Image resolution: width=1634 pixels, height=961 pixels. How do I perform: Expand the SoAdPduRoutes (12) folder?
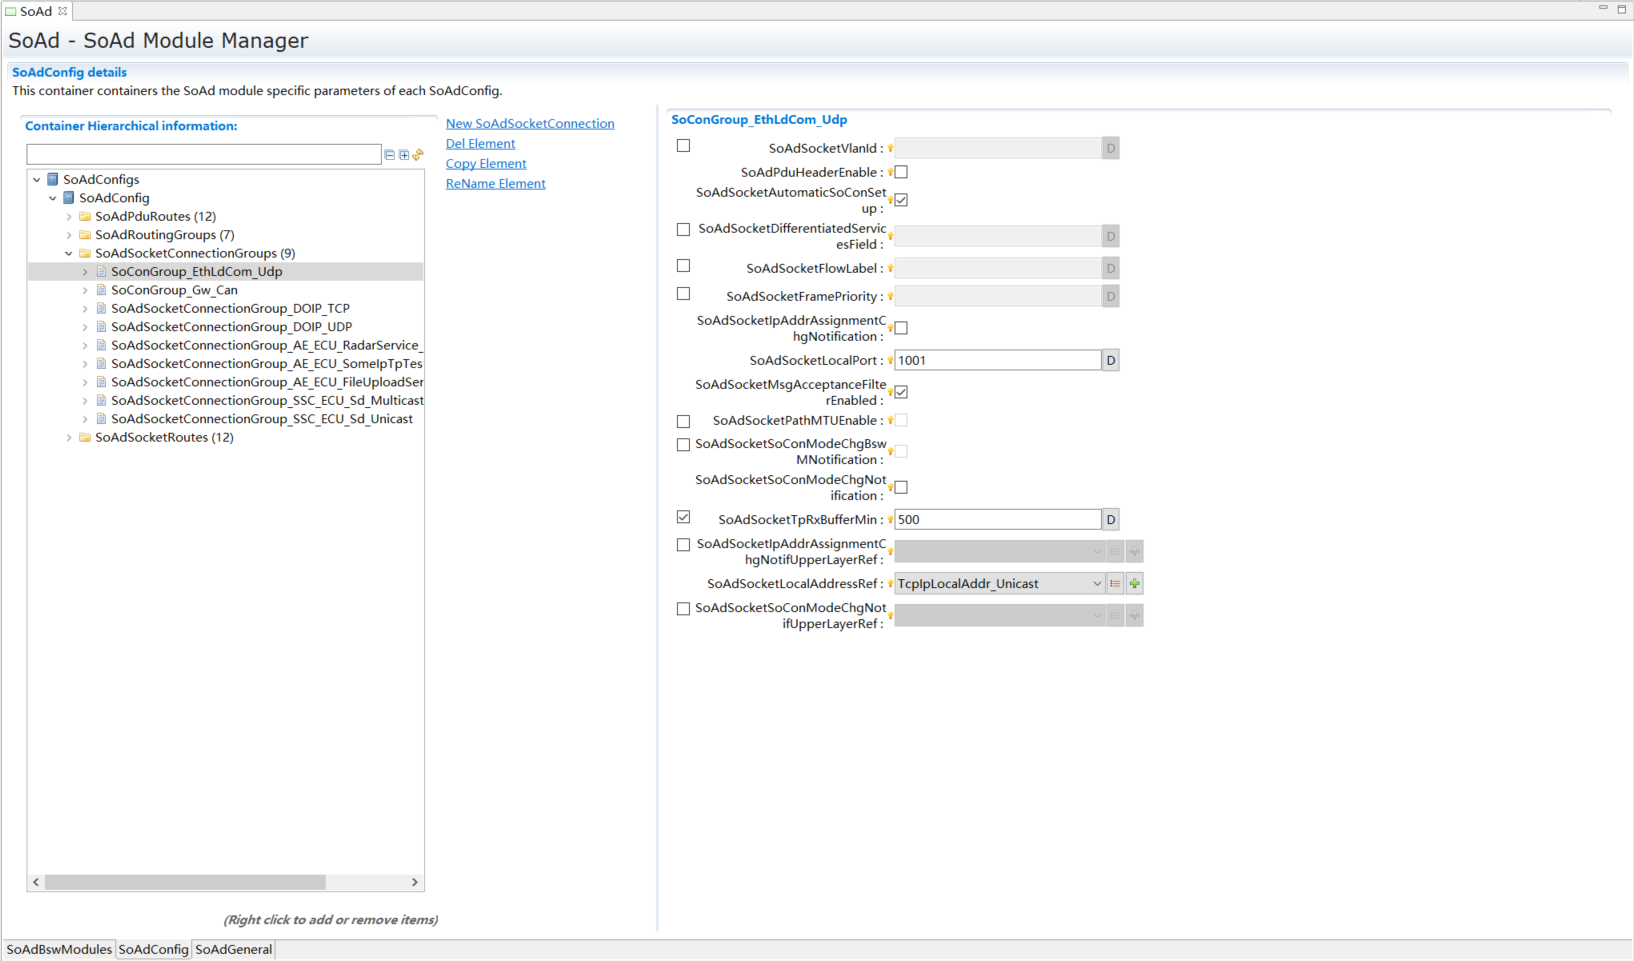click(69, 217)
